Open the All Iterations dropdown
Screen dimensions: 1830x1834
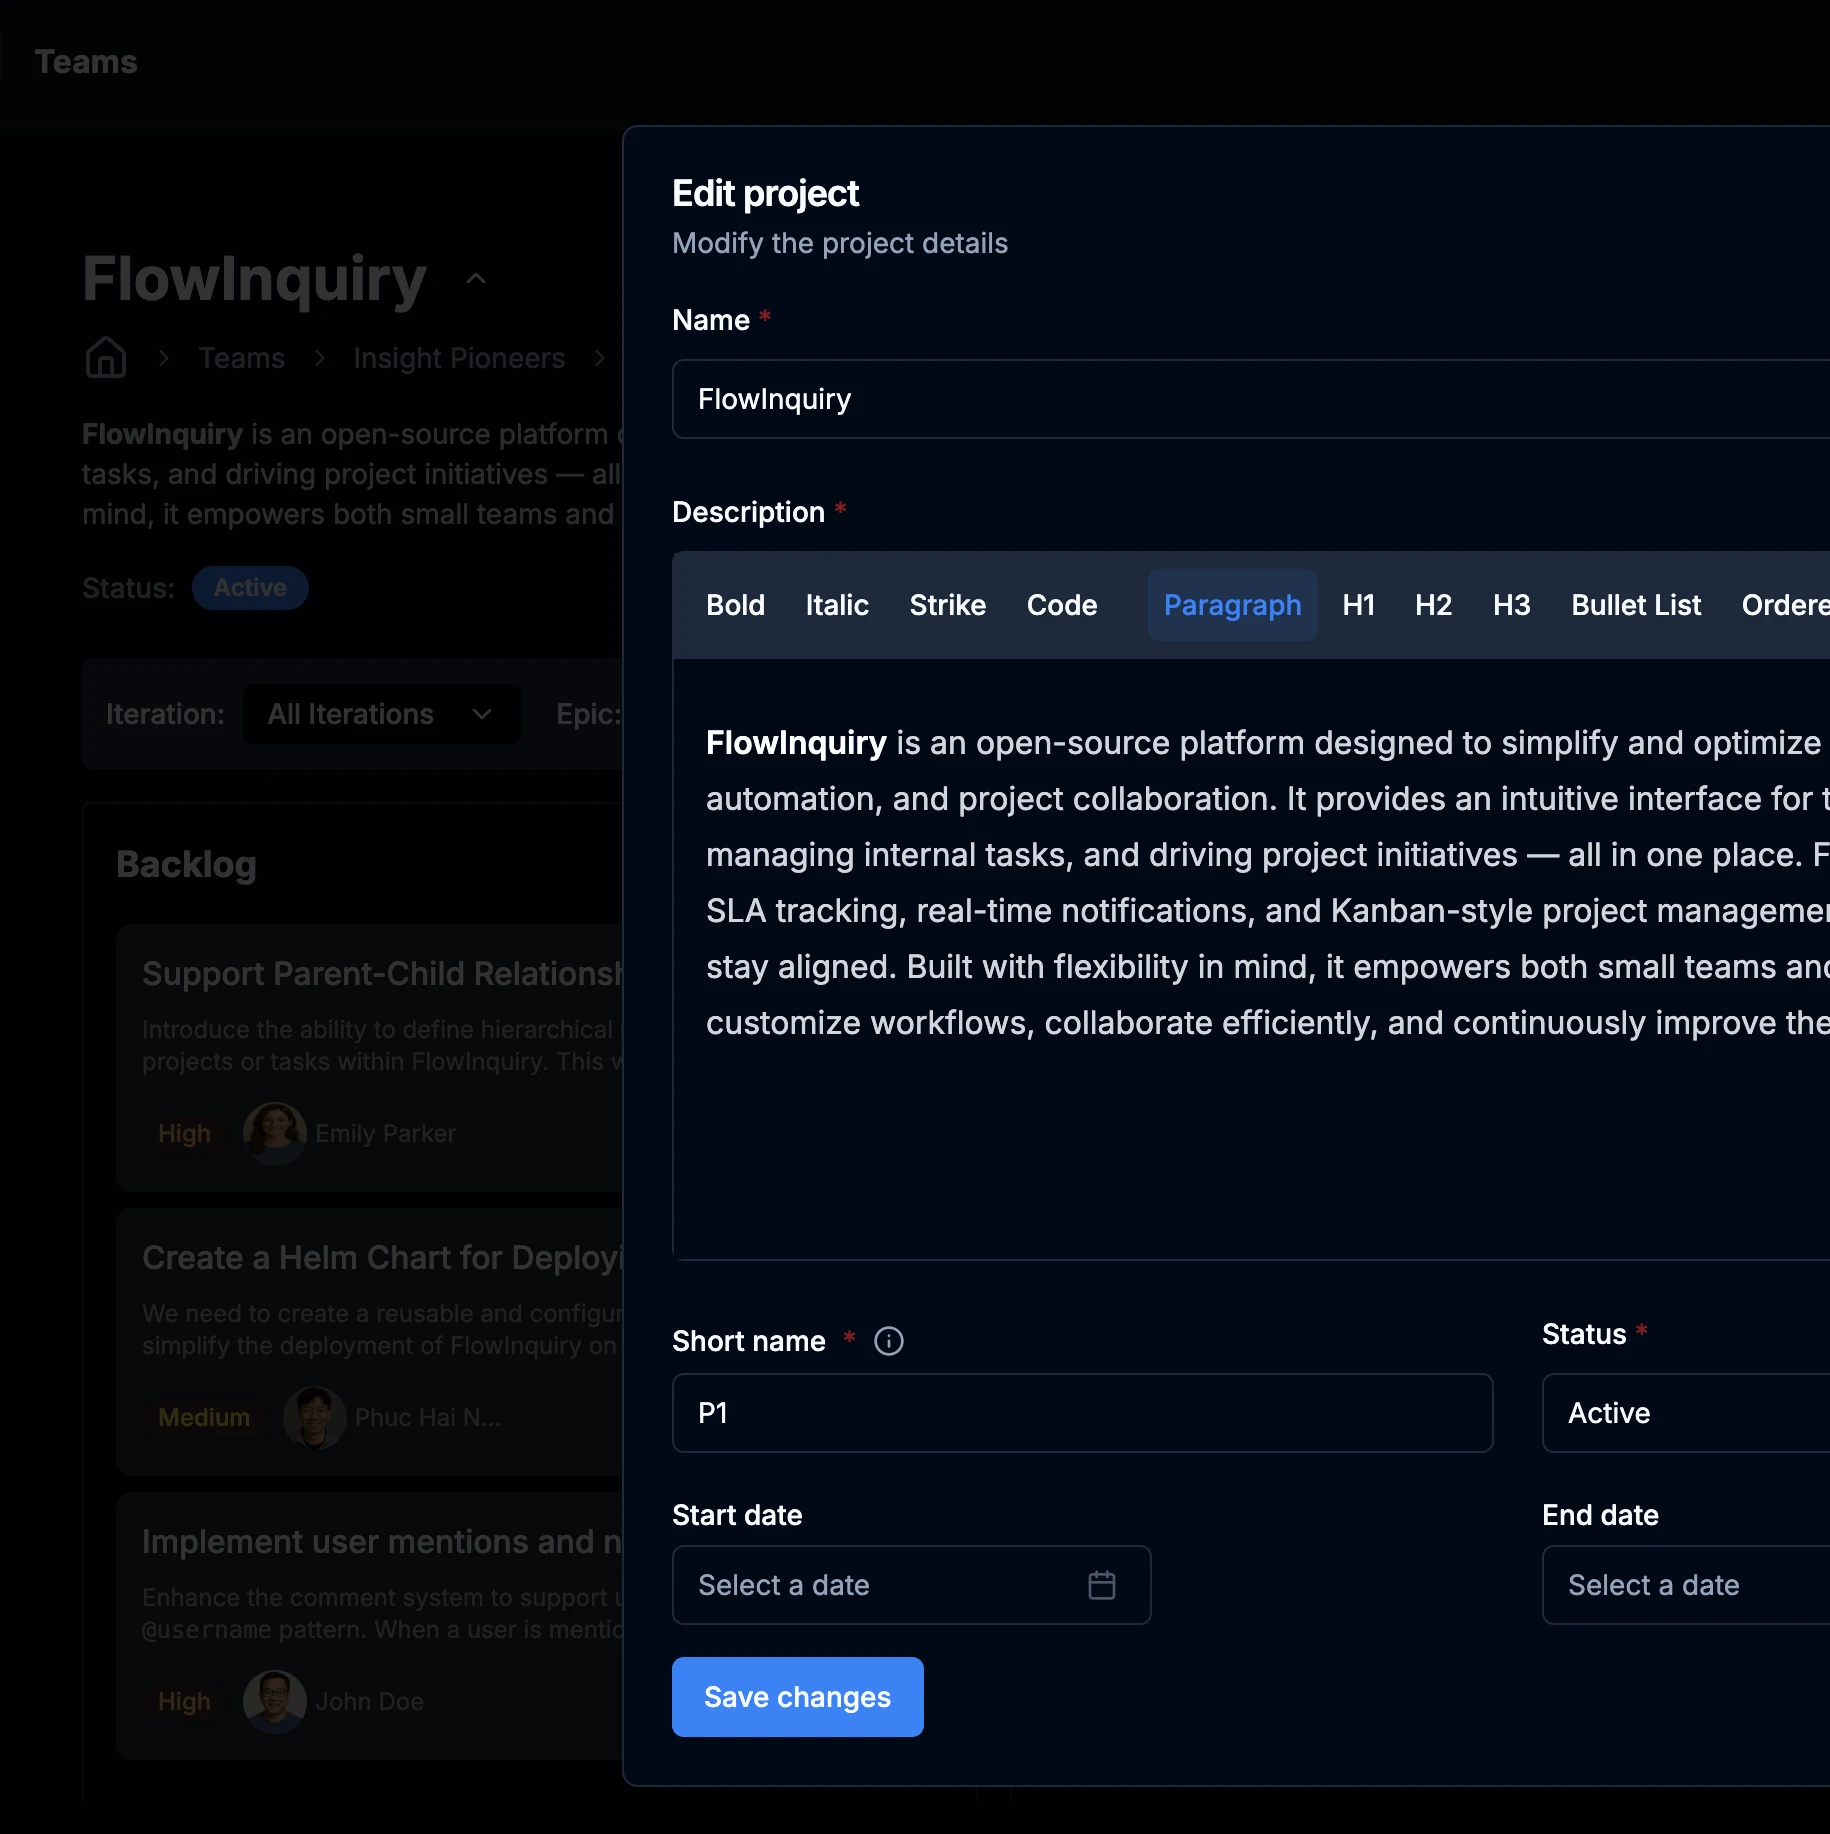pyautogui.click(x=381, y=714)
